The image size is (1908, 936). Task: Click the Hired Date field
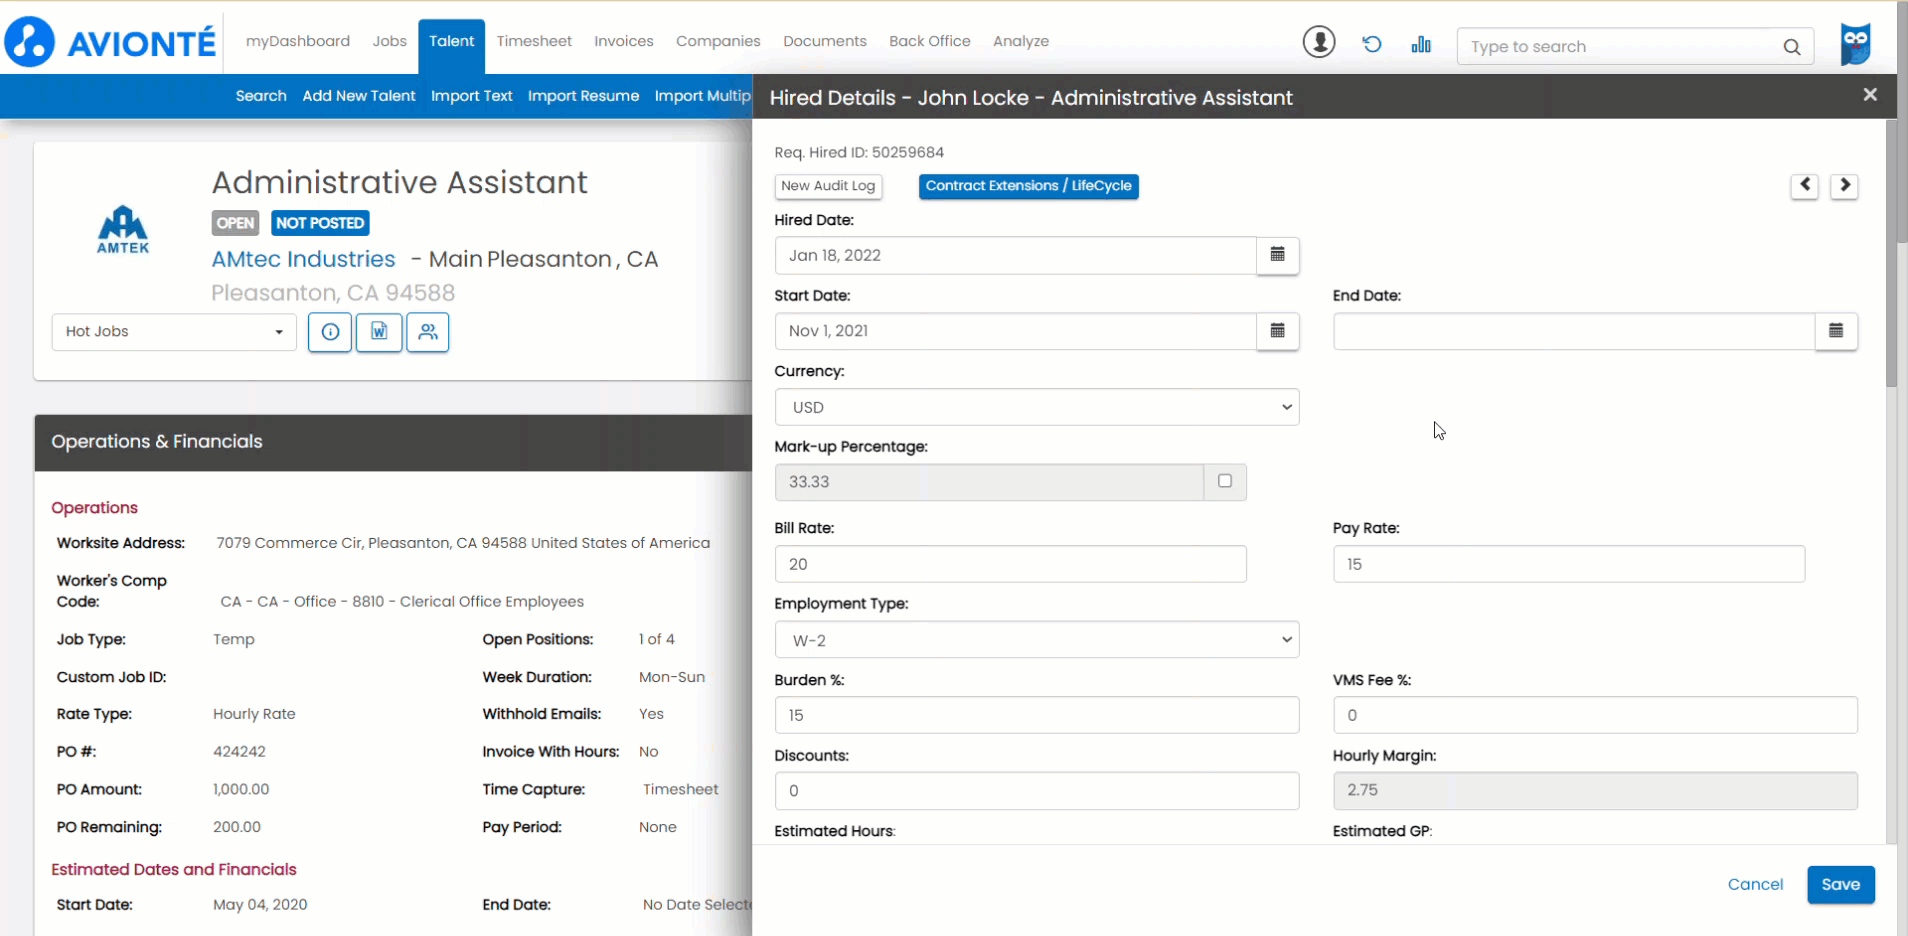pyautogui.click(x=1015, y=255)
